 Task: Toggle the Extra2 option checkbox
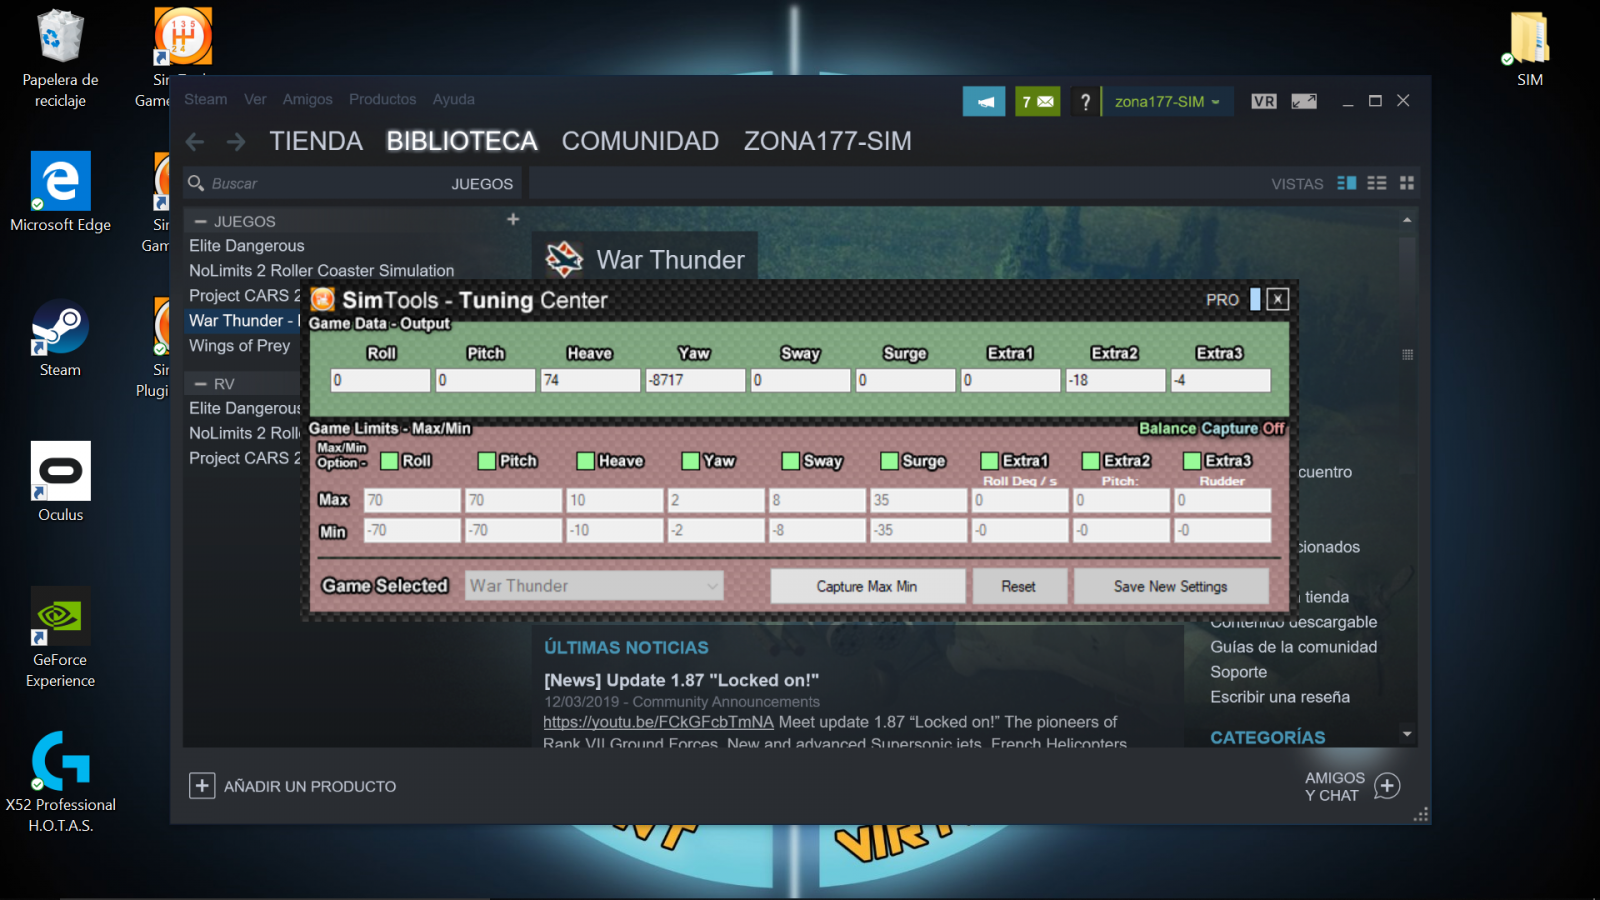(x=1091, y=460)
